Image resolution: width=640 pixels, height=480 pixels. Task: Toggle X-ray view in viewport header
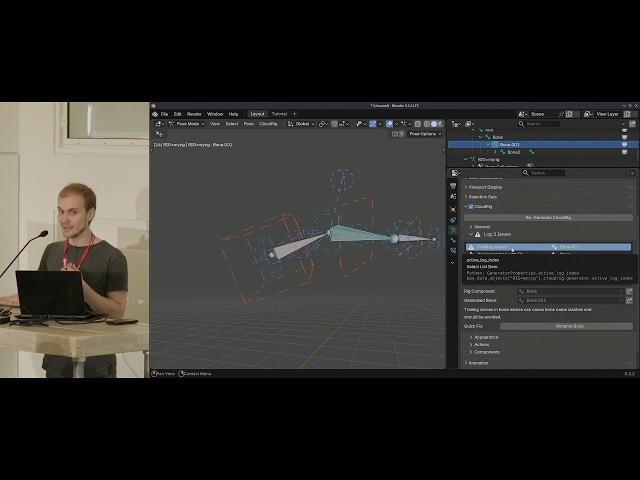pyautogui.click(x=418, y=124)
